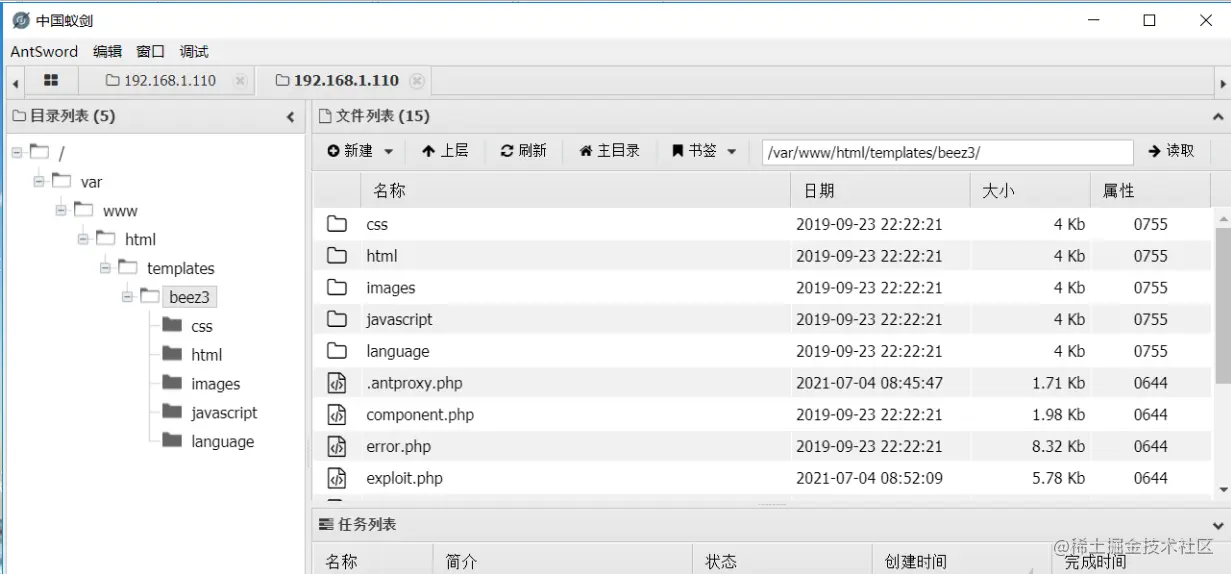Collapse the directory list panel
The image size is (1231, 574).
[291, 117]
